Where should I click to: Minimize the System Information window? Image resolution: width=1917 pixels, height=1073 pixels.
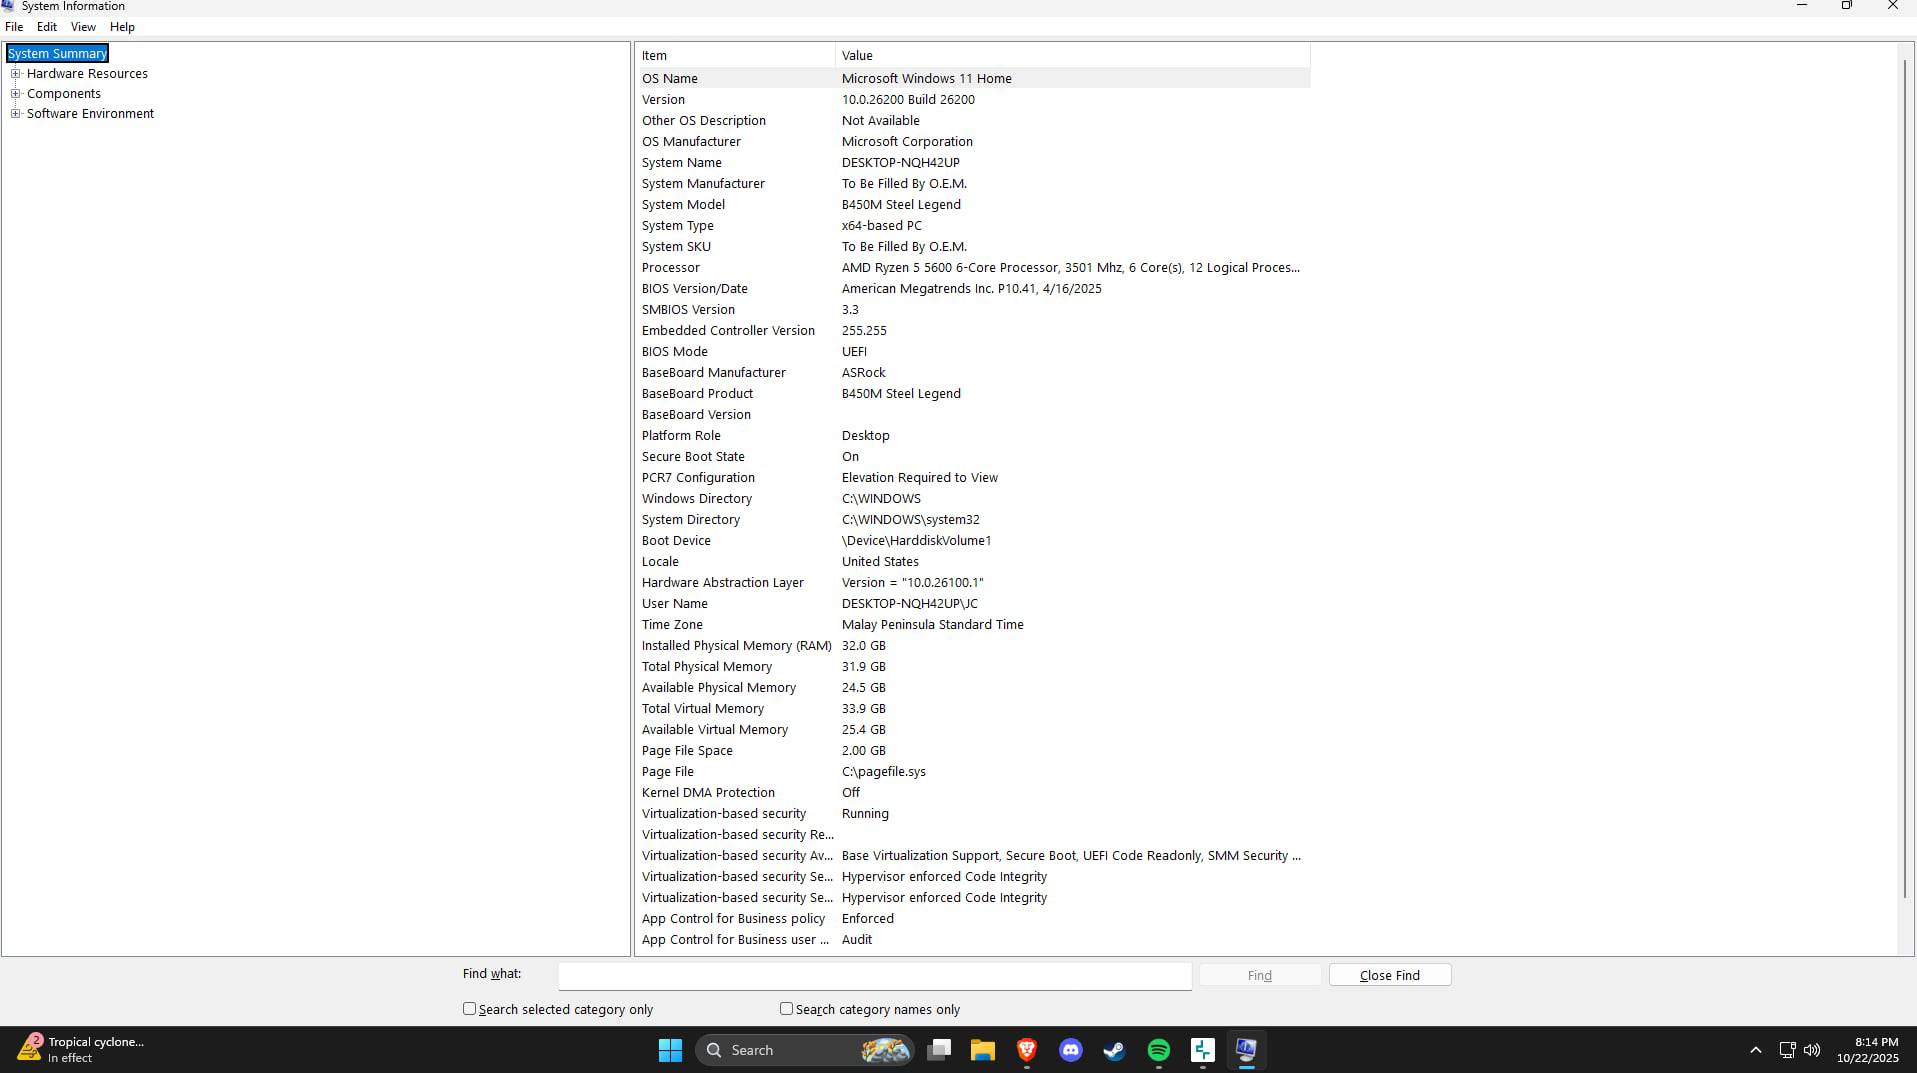pos(1802,6)
